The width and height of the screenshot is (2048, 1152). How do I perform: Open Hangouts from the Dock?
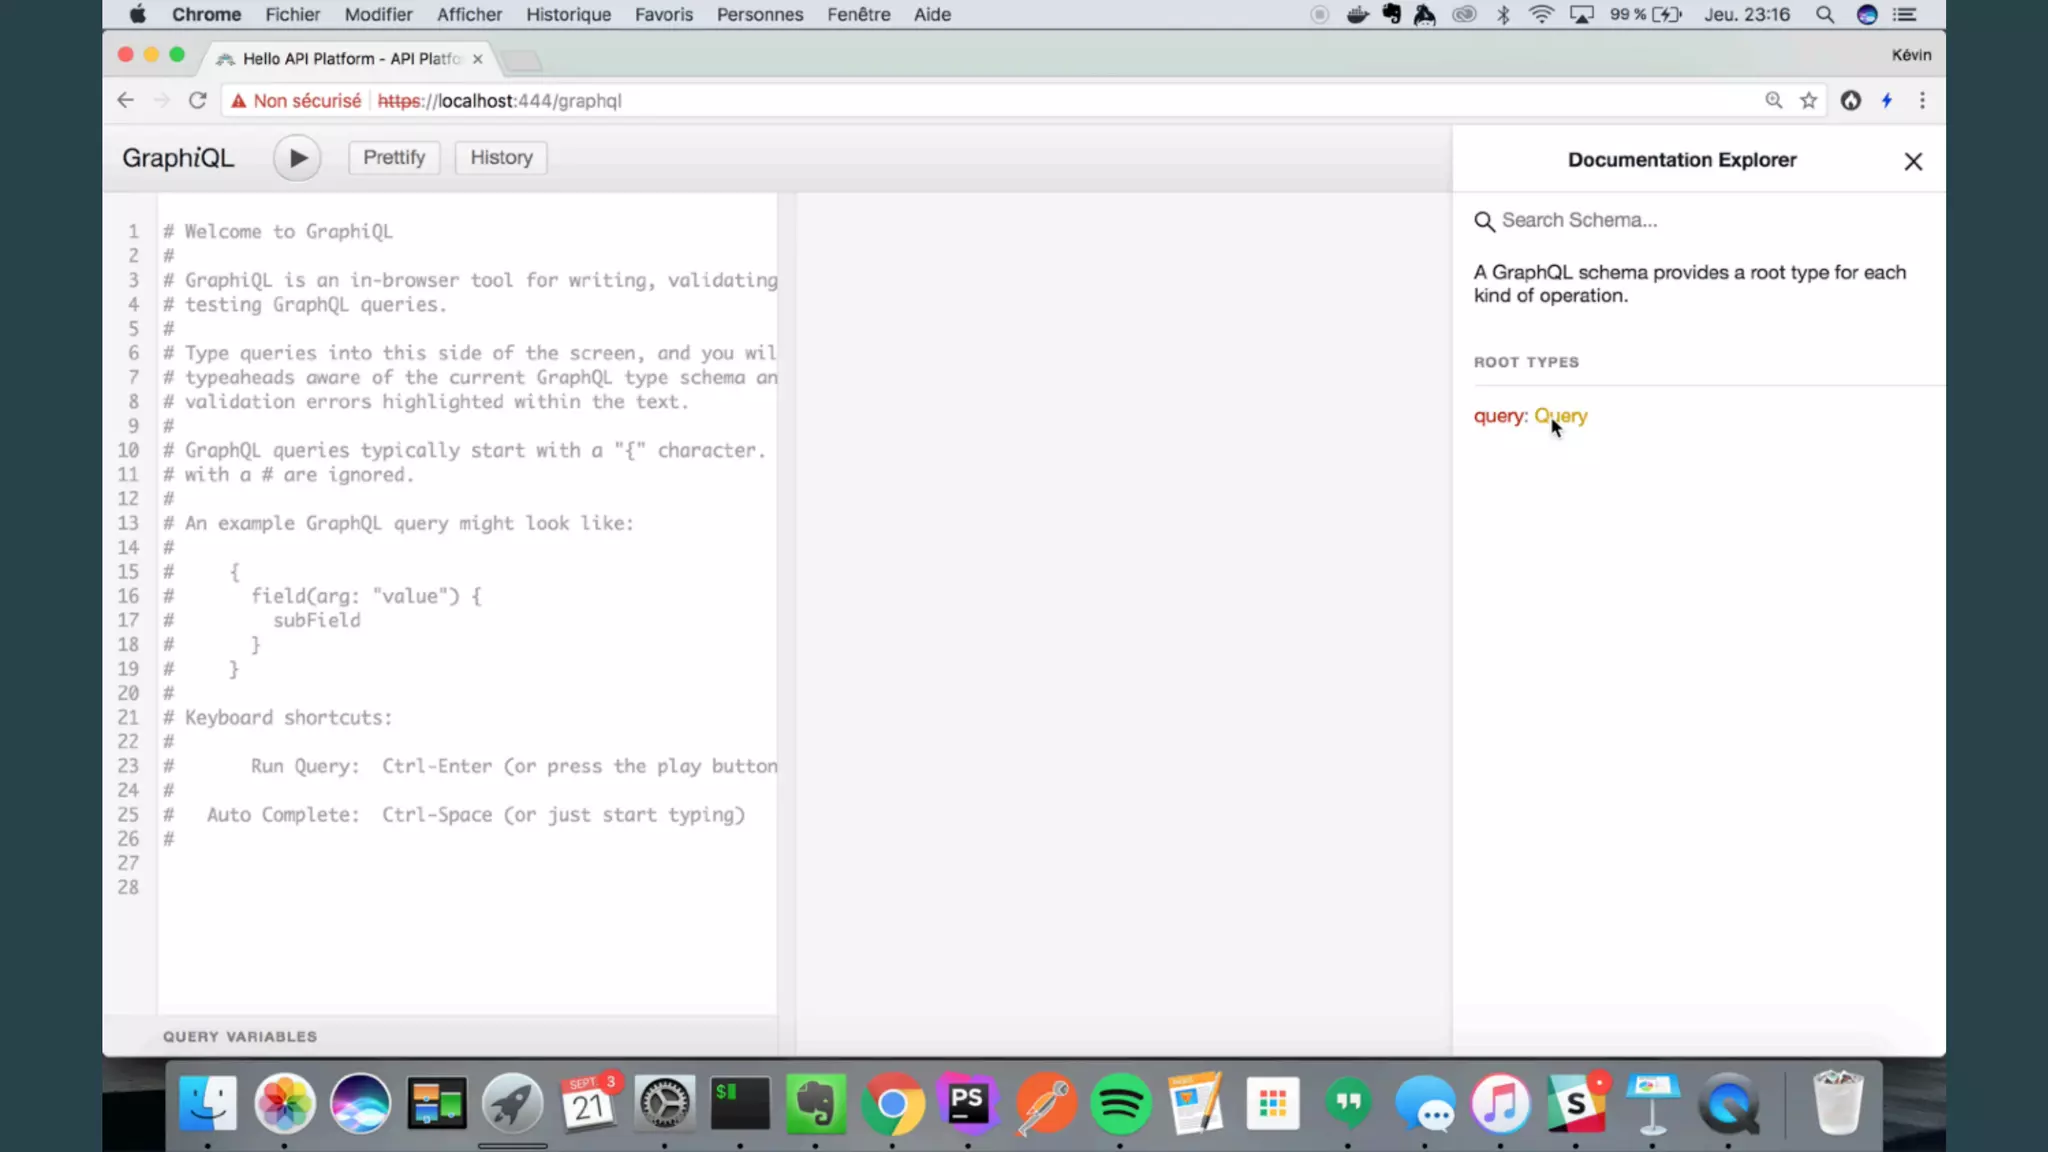1348,1103
